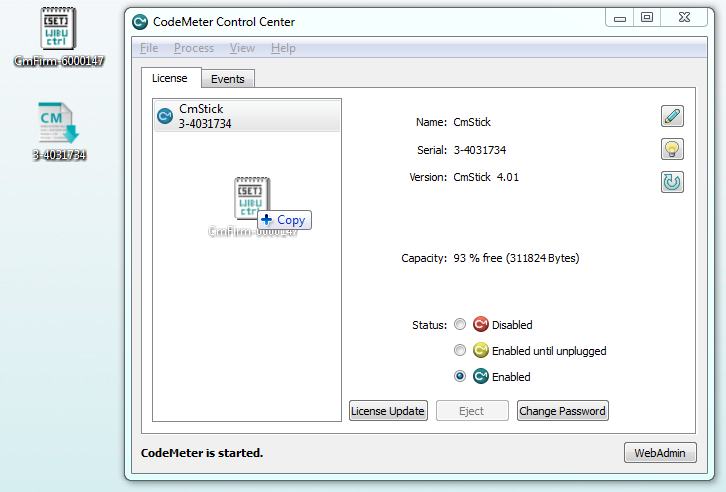Screen dimensions: 726x492
Task: Click the status text CodeMeter is started
Action: [202, 453]
